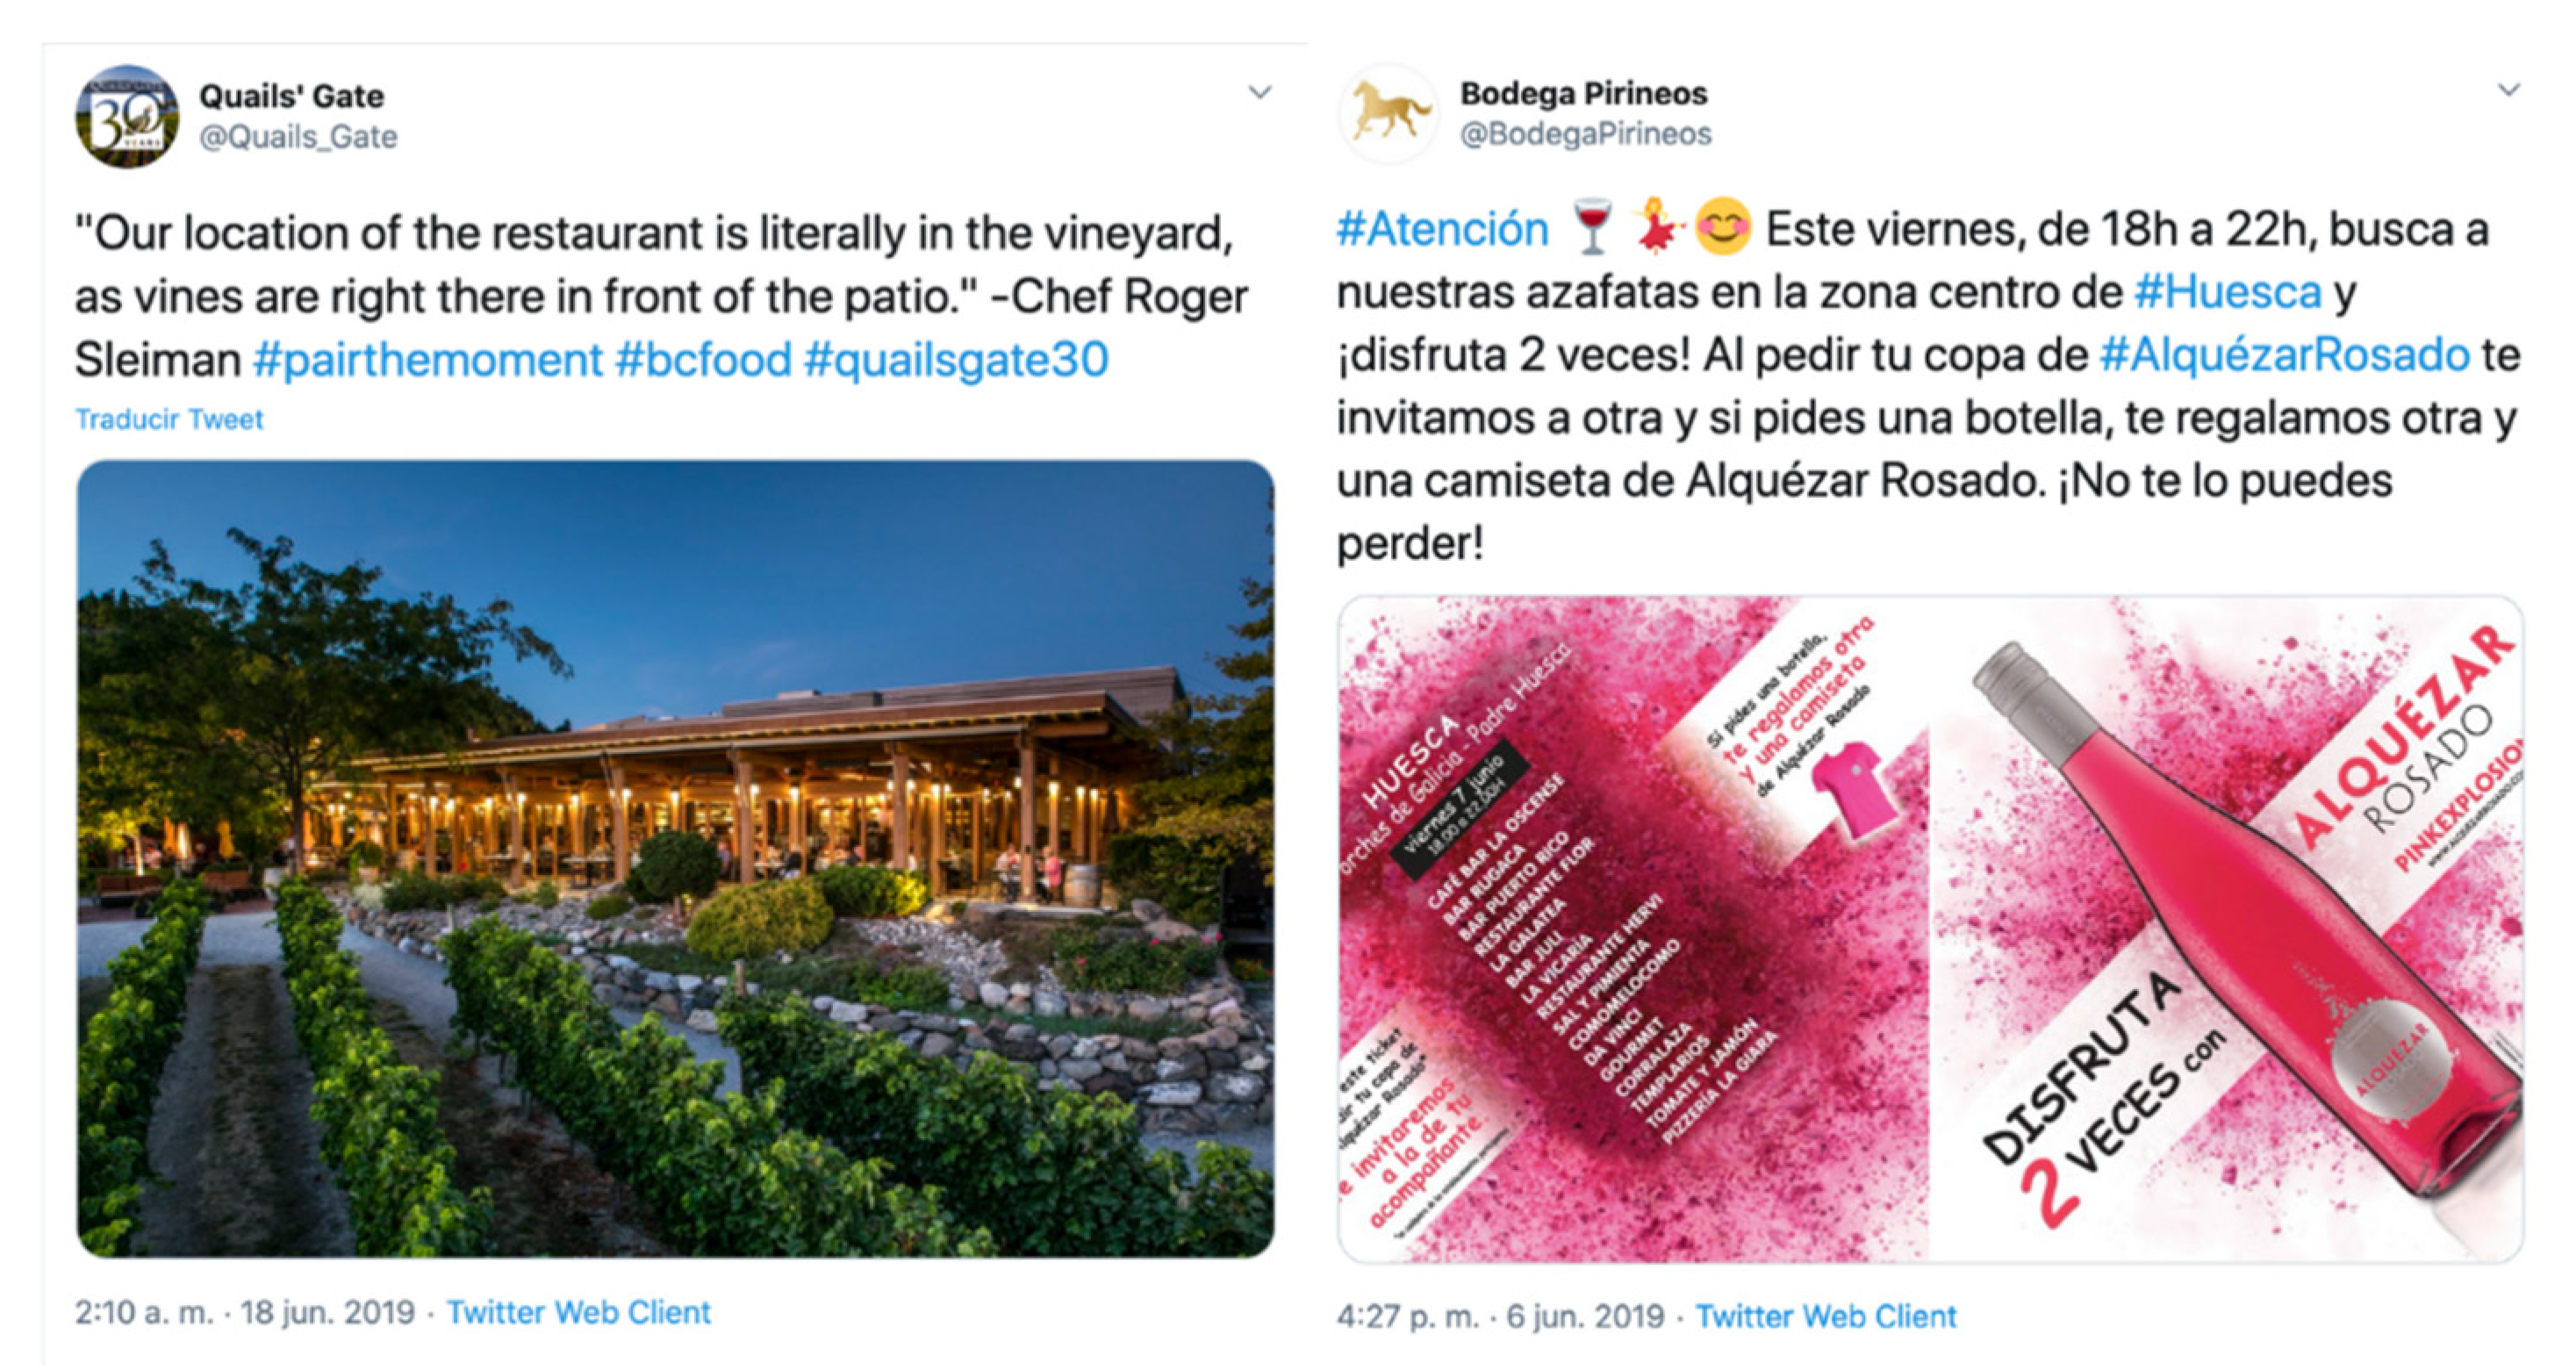Image resolution: width=2576 pixels, height=1370 pixels.
Task: Click the 4:27 p. m. 6 jun. 2019 timestamp
Action: point(1500,1316)
